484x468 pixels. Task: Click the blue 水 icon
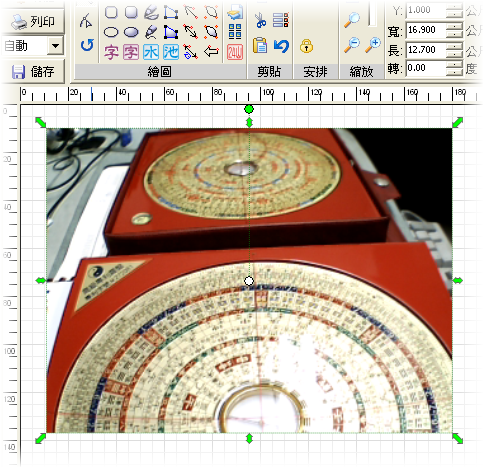[x=151, y=52]
